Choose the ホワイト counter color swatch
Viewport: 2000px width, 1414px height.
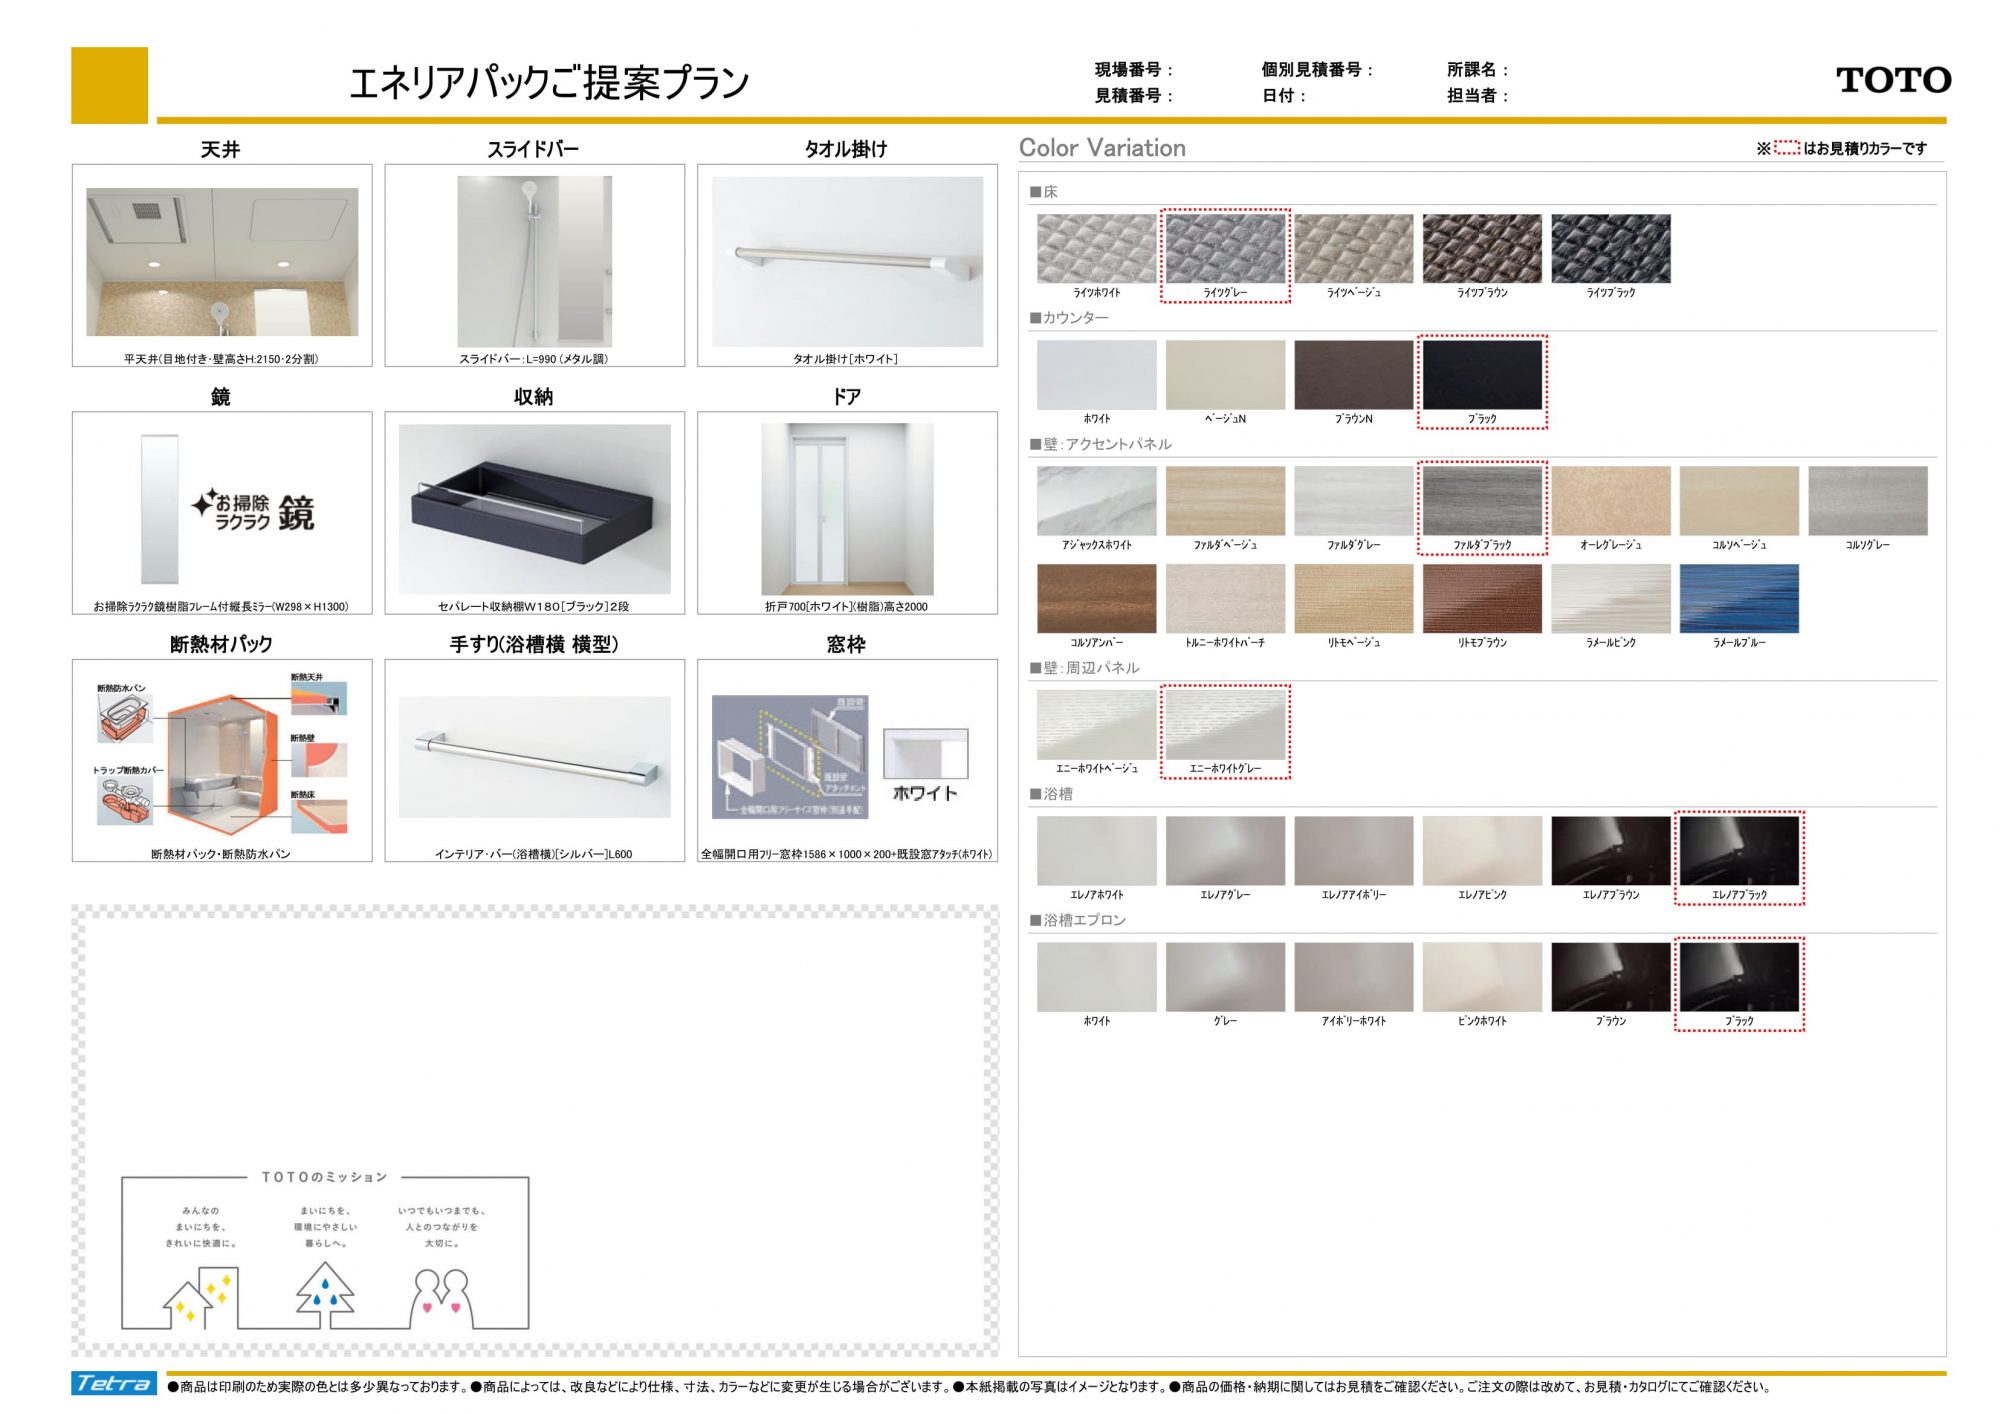click(1096, 375)
